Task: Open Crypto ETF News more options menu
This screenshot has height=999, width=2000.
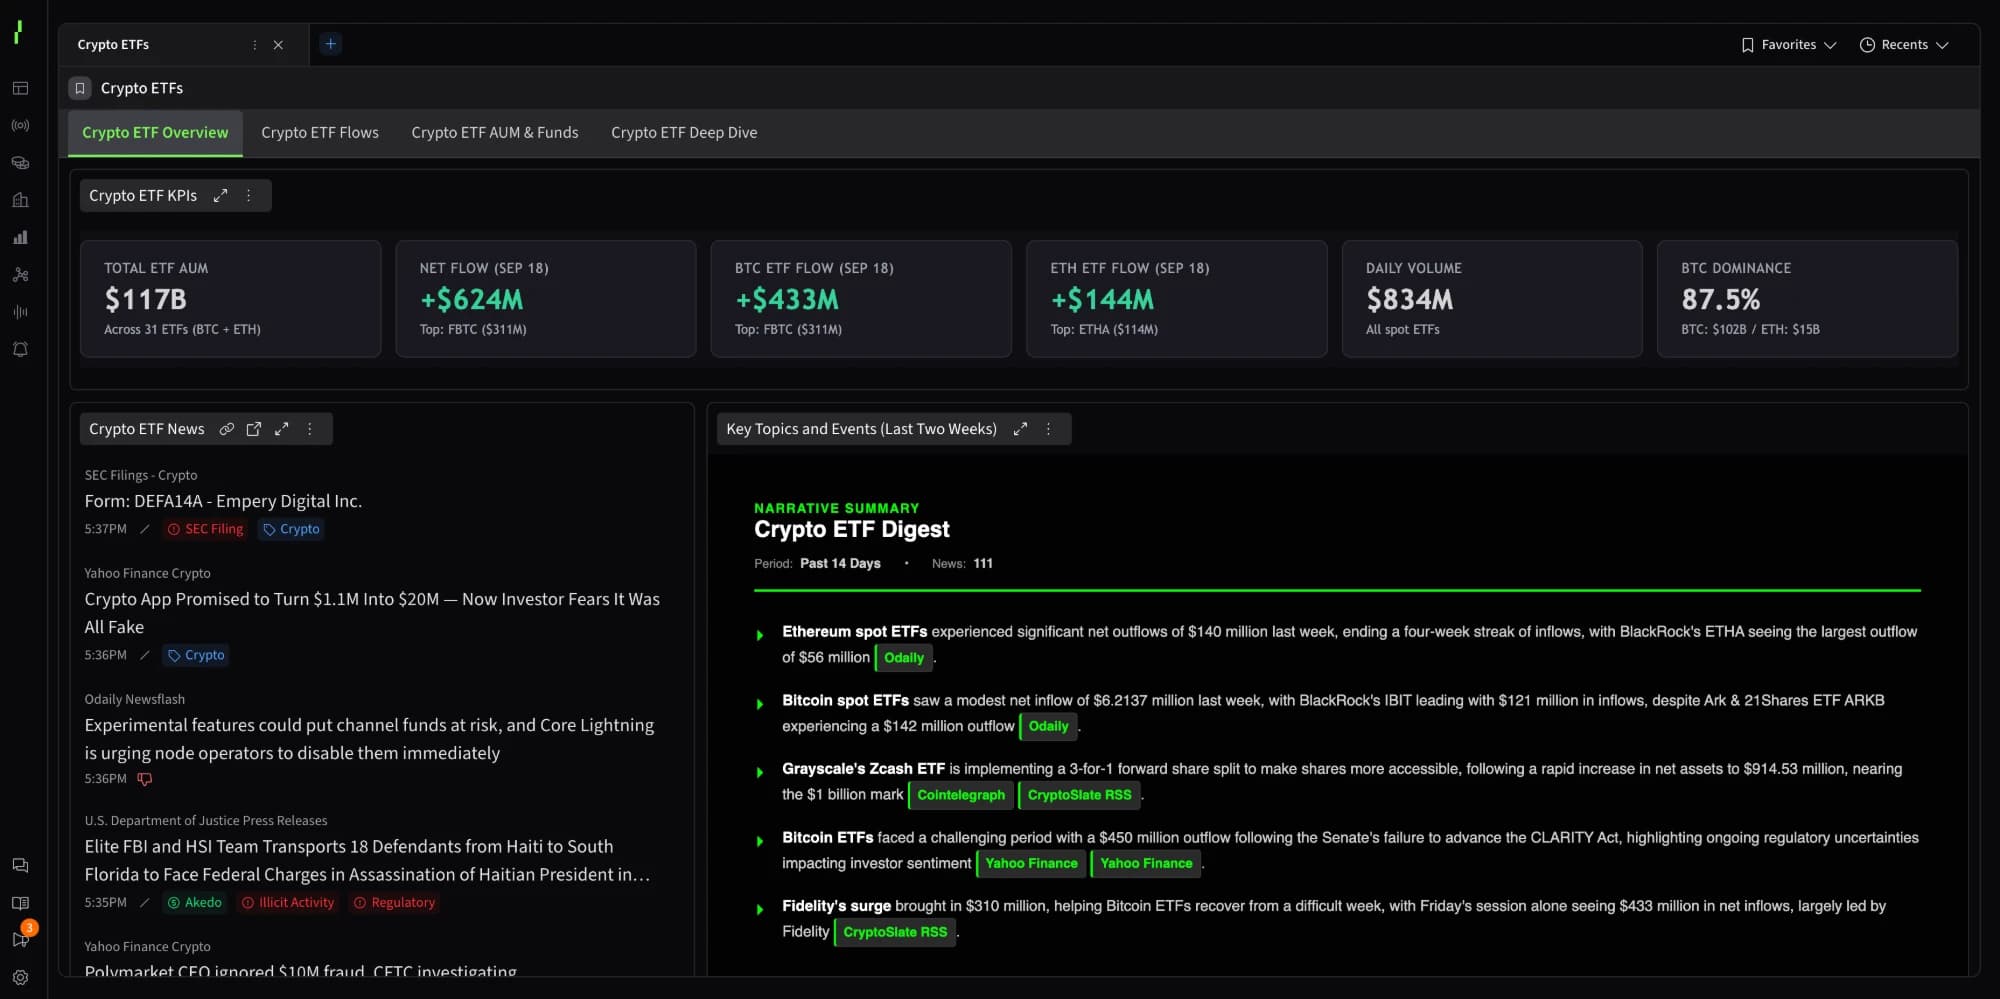Action: (x=310, y=429)
